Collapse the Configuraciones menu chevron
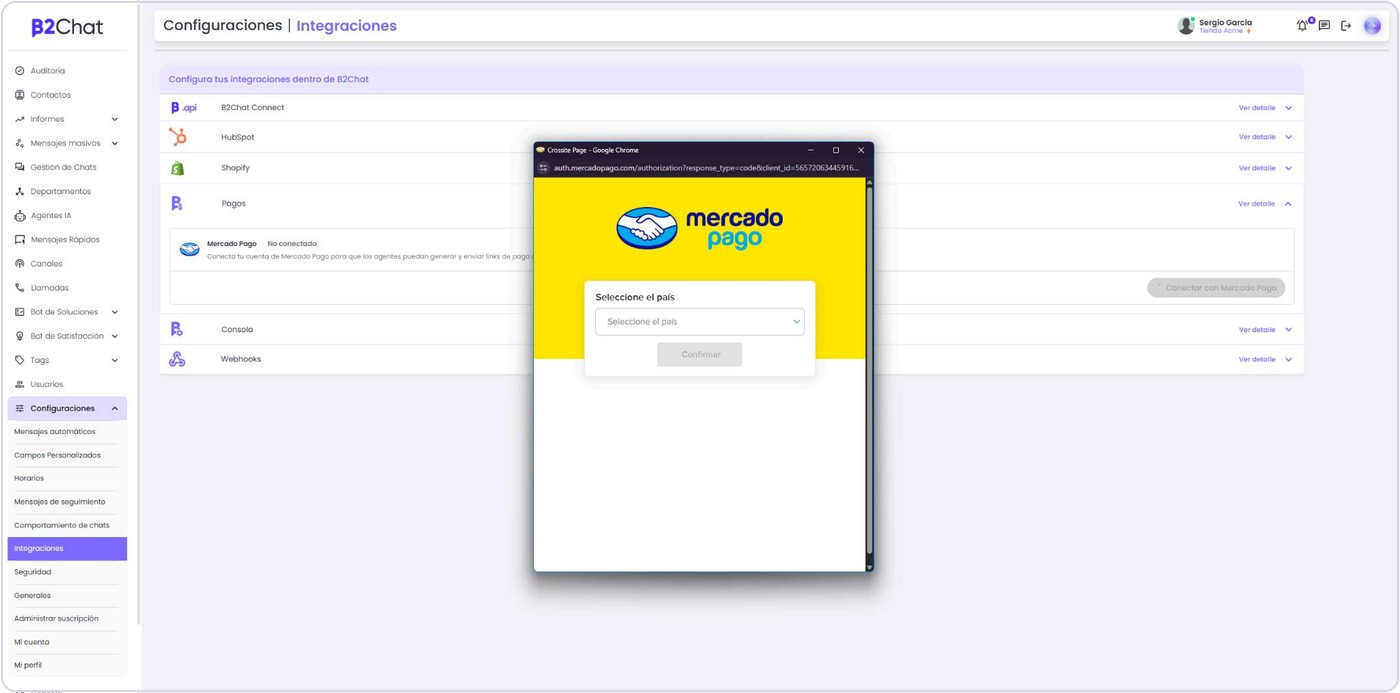The image size is (1400, 693). point(115,408)
